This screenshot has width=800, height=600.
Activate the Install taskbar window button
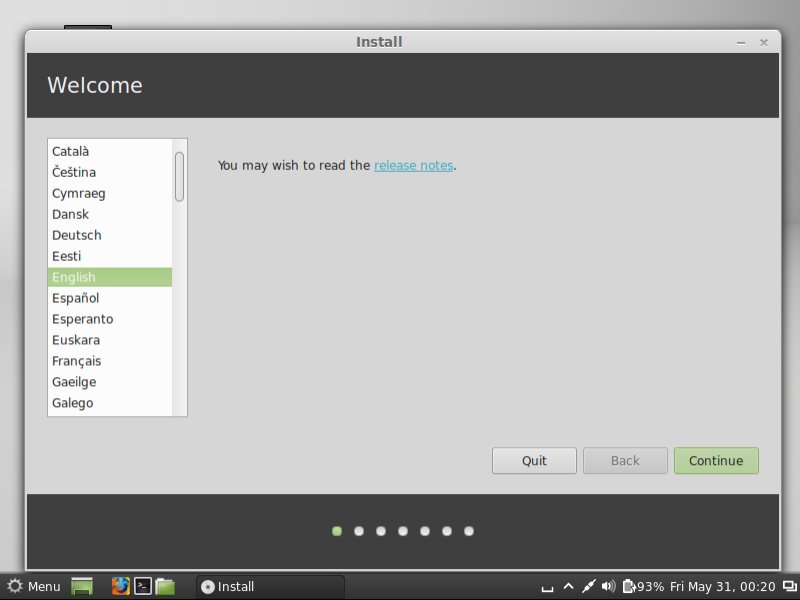pos(270,586)
